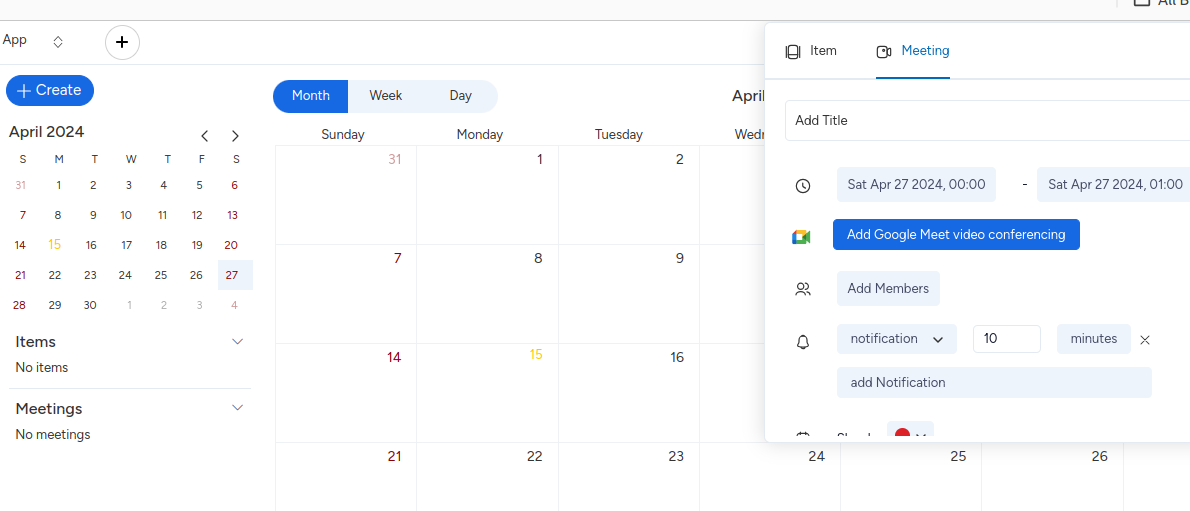Click Add Google Meet video conferencing
The height and width of the screenshot is (511, 1190).
click(955, 235)
